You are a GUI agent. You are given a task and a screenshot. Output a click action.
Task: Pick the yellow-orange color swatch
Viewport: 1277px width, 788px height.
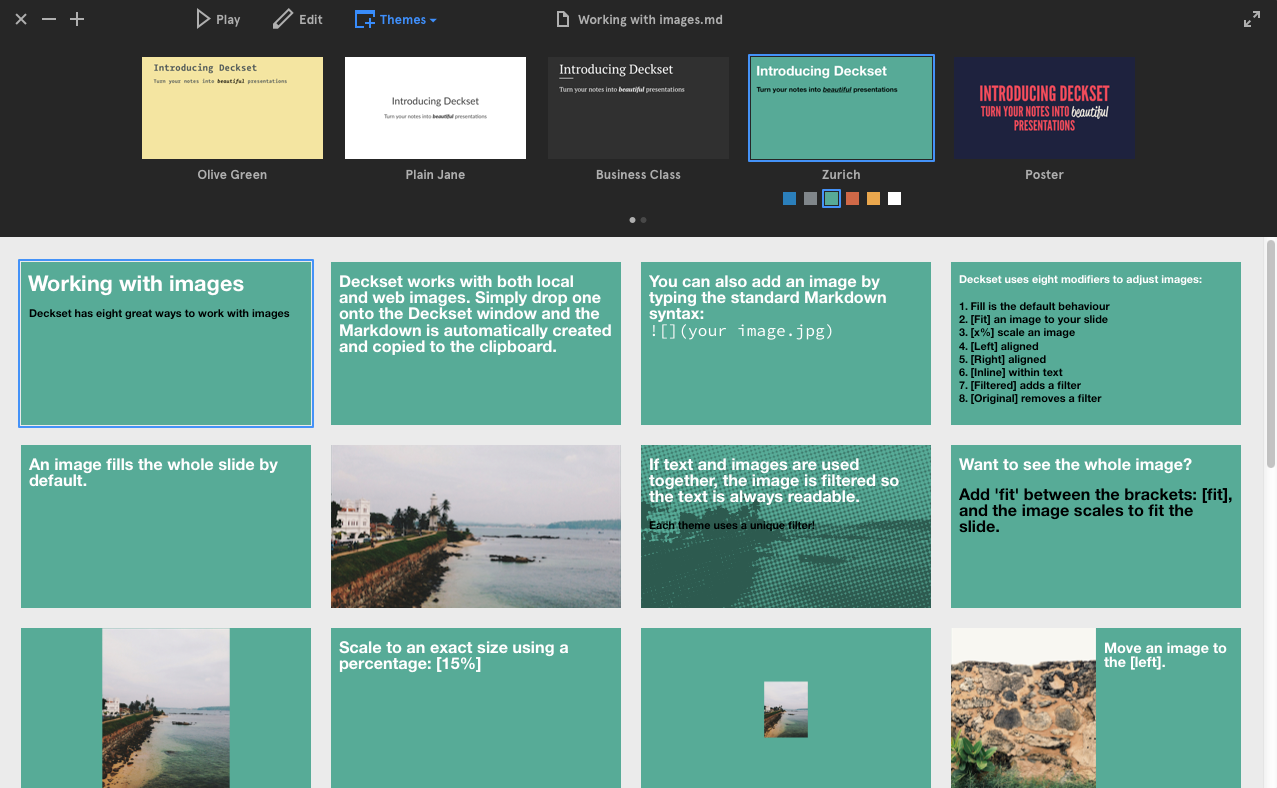(x=873, y=199)
